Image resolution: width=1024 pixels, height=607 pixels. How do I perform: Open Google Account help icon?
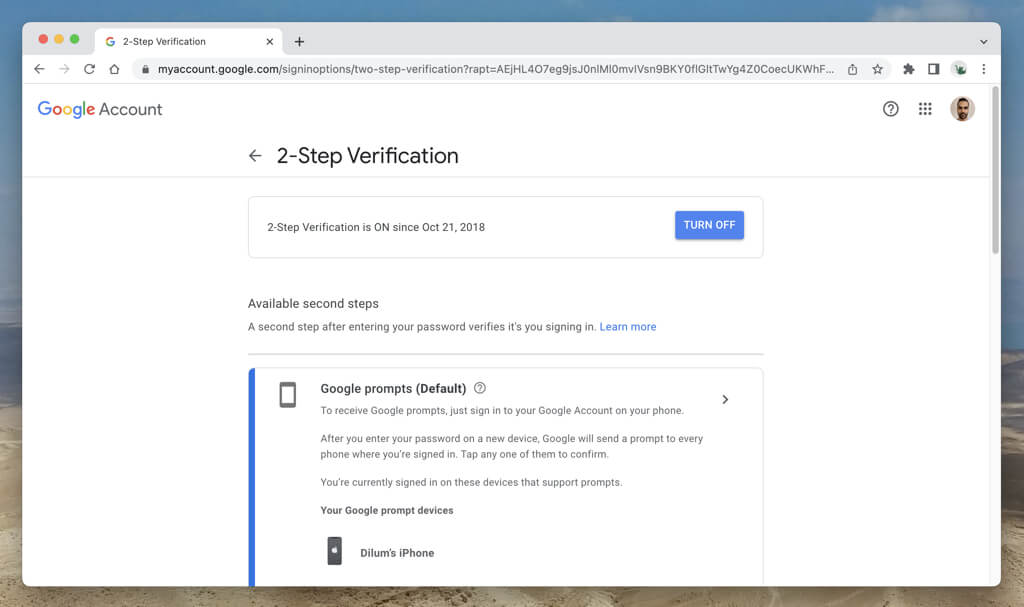coord(891,109)
